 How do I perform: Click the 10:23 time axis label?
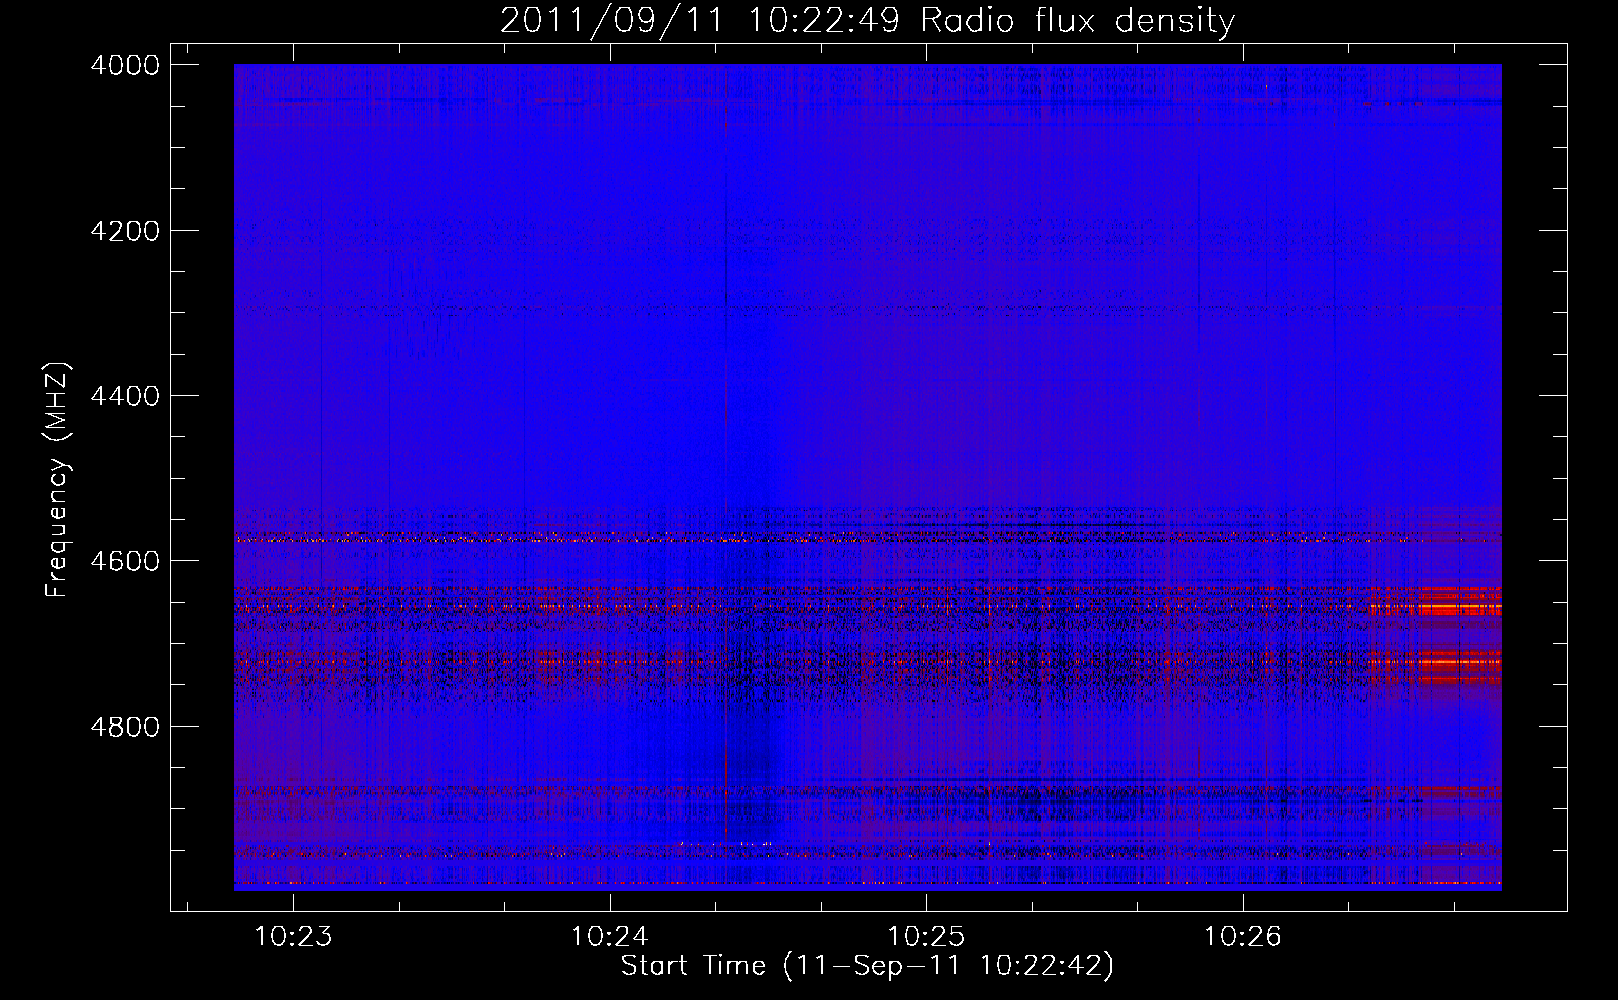pos(292,937)
